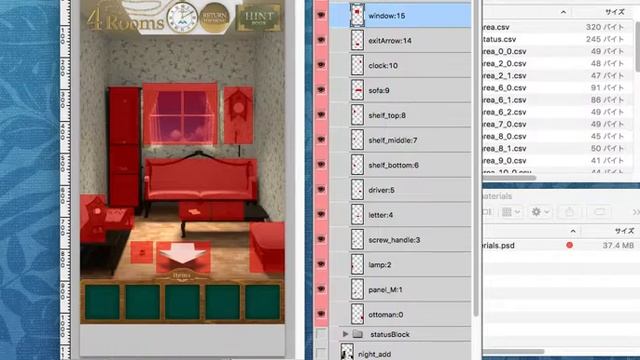Click the window highlighted in red
Viewport: 640px width, 360px height.
click(x=180, y=114)
